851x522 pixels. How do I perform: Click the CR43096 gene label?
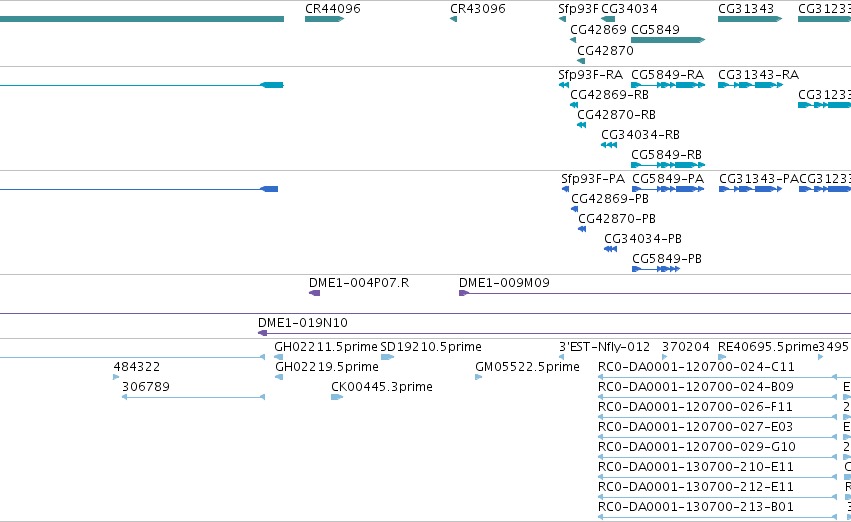(x=478, y=9)
